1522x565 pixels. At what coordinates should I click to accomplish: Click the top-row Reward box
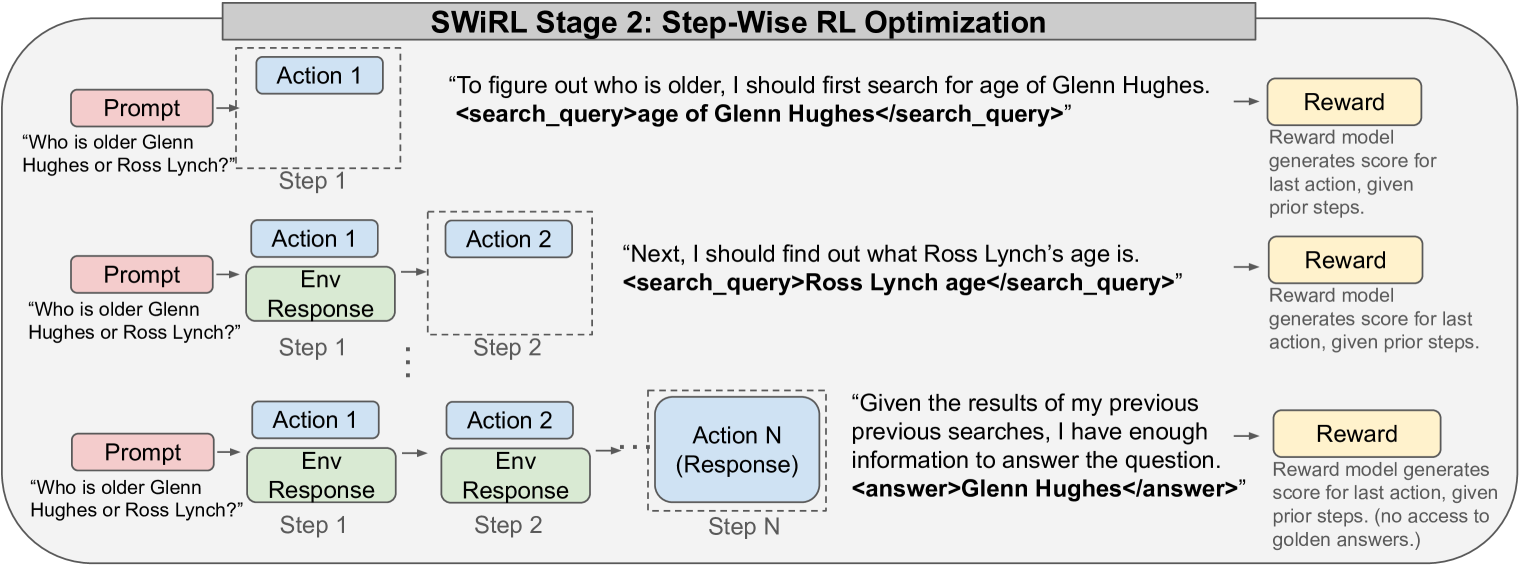pos(1343,102)
